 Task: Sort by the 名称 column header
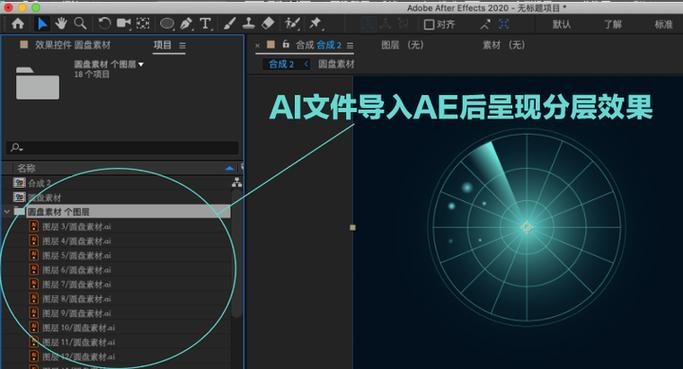[26, 168]
